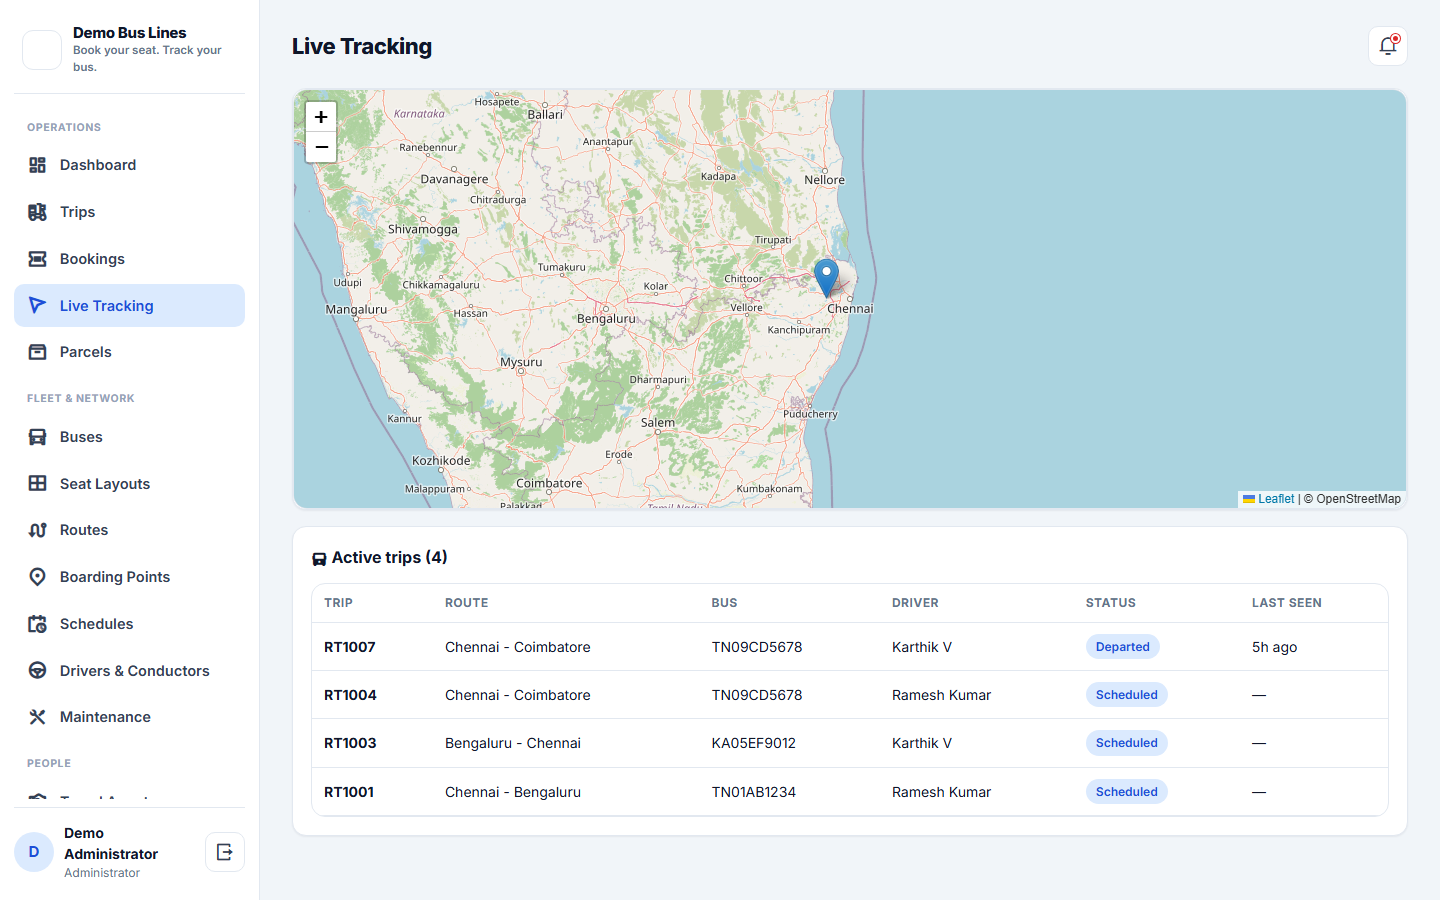Open the notifications bell
1440x900 pixels.
click(x=1388, y=46)
